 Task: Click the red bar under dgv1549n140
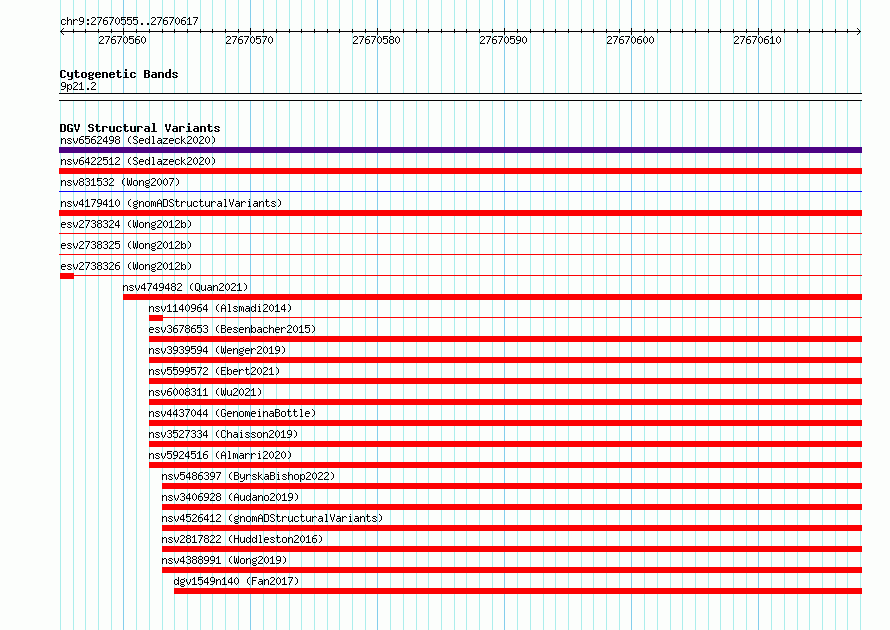click(x=518, y=591)
